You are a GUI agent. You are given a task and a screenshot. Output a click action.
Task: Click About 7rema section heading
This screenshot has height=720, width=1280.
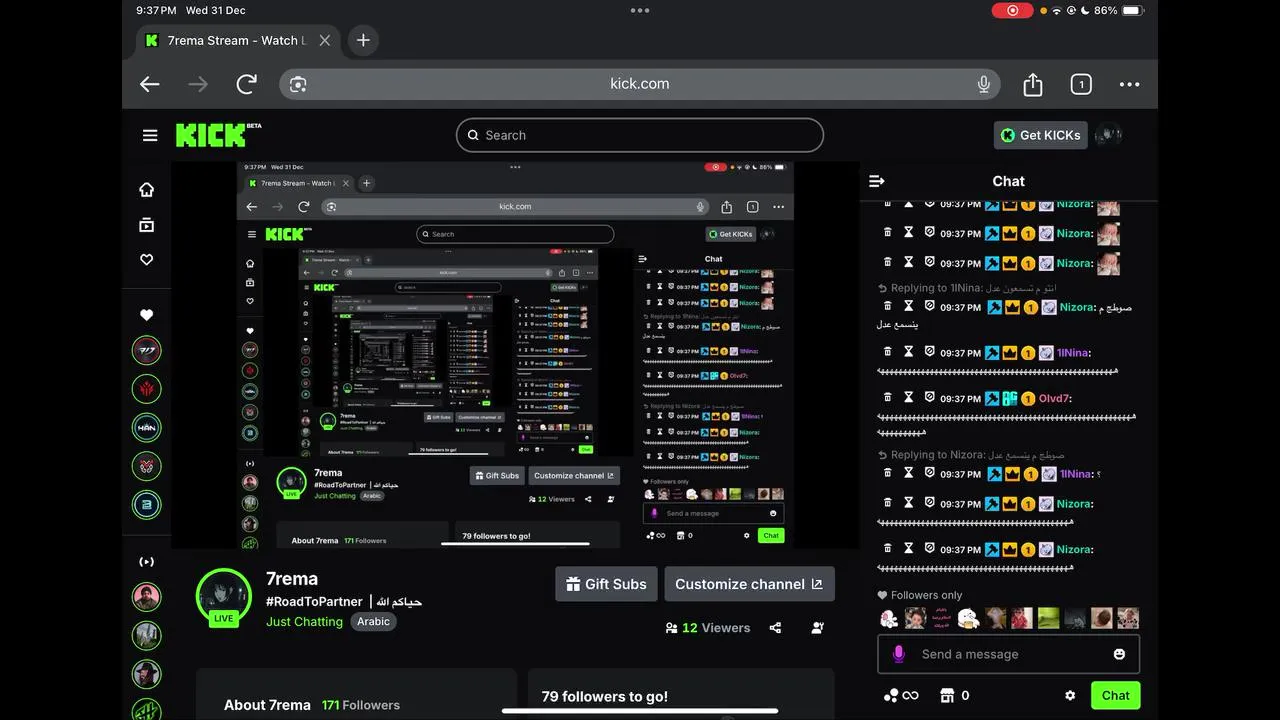(267, 705)
